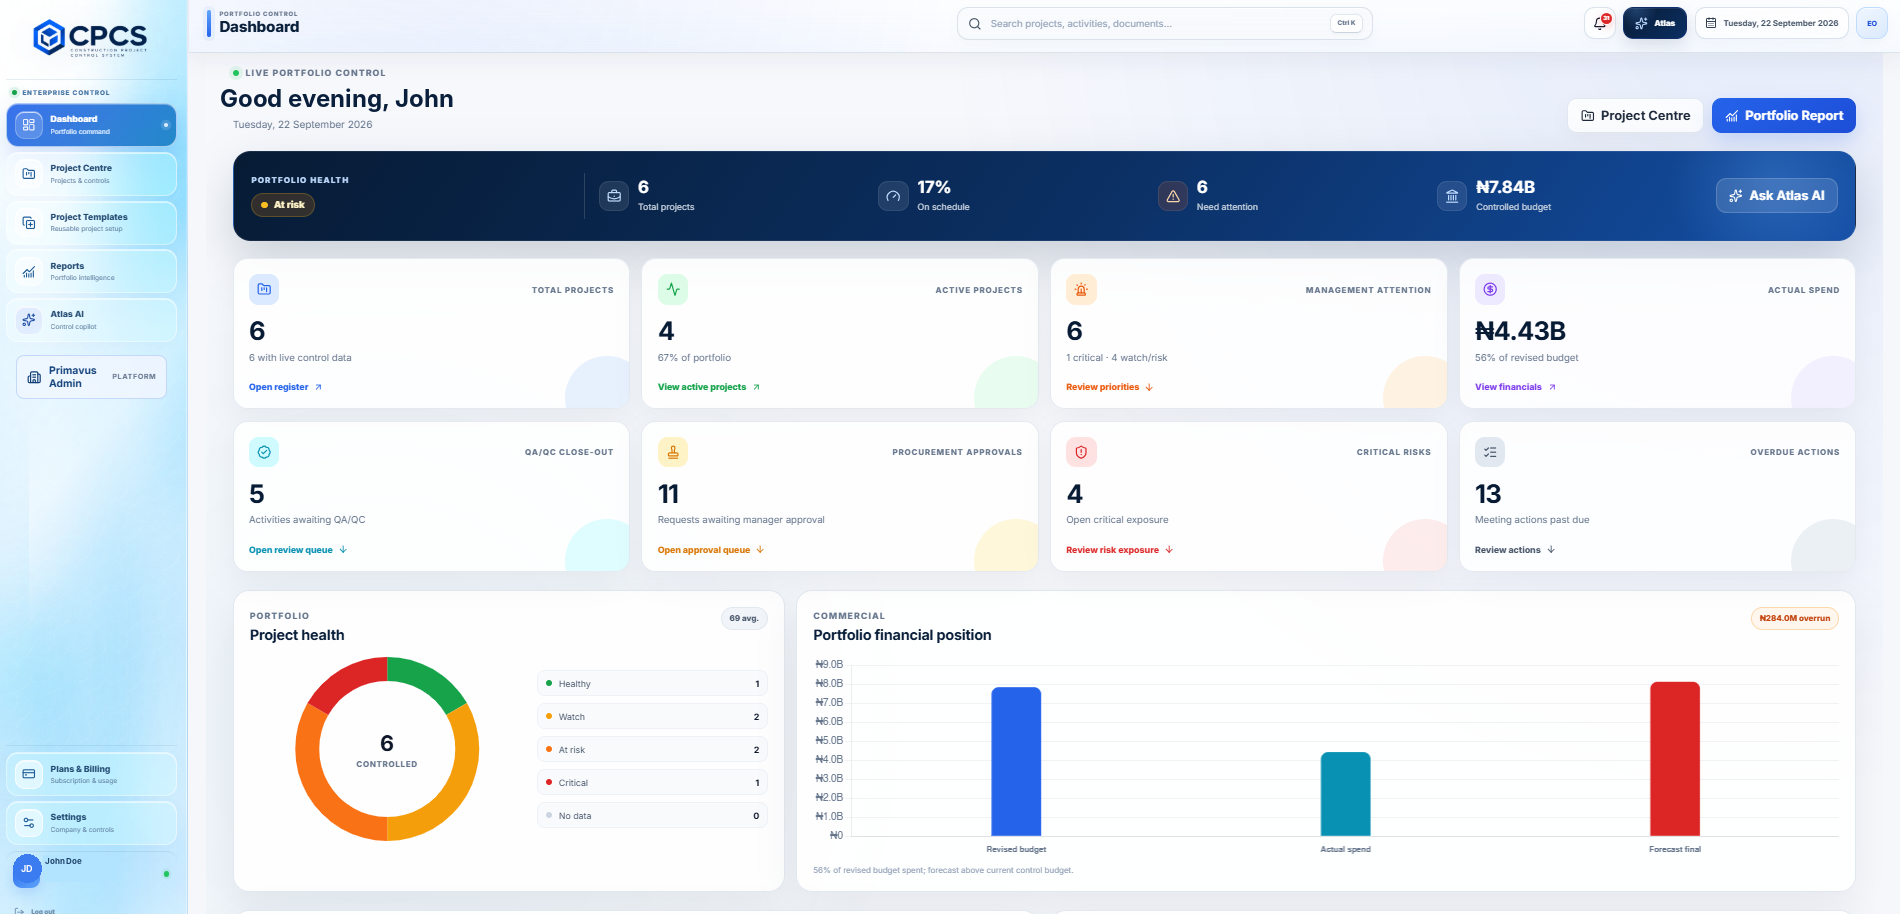Click the Need attention warning triangle icon
Viewport: 1900px width, 914px height.
point(1173,196)
